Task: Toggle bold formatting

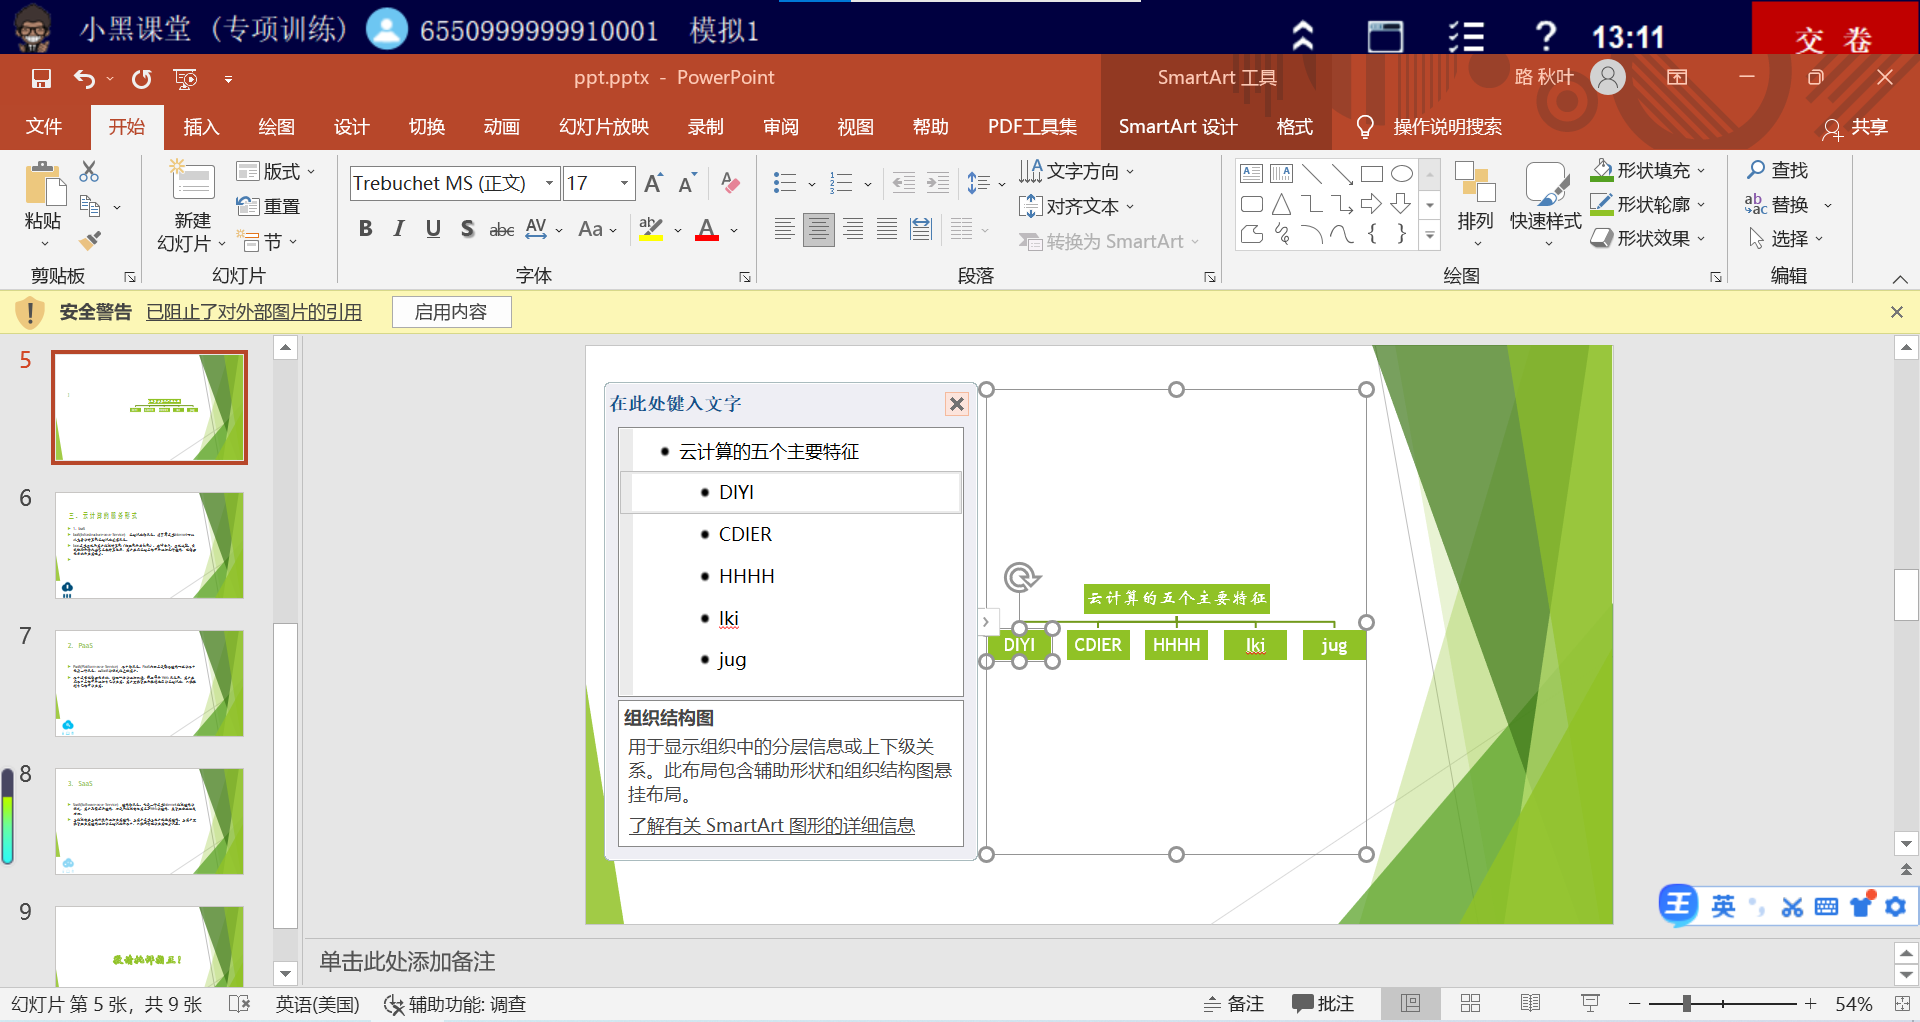Action: pos(364,228)
